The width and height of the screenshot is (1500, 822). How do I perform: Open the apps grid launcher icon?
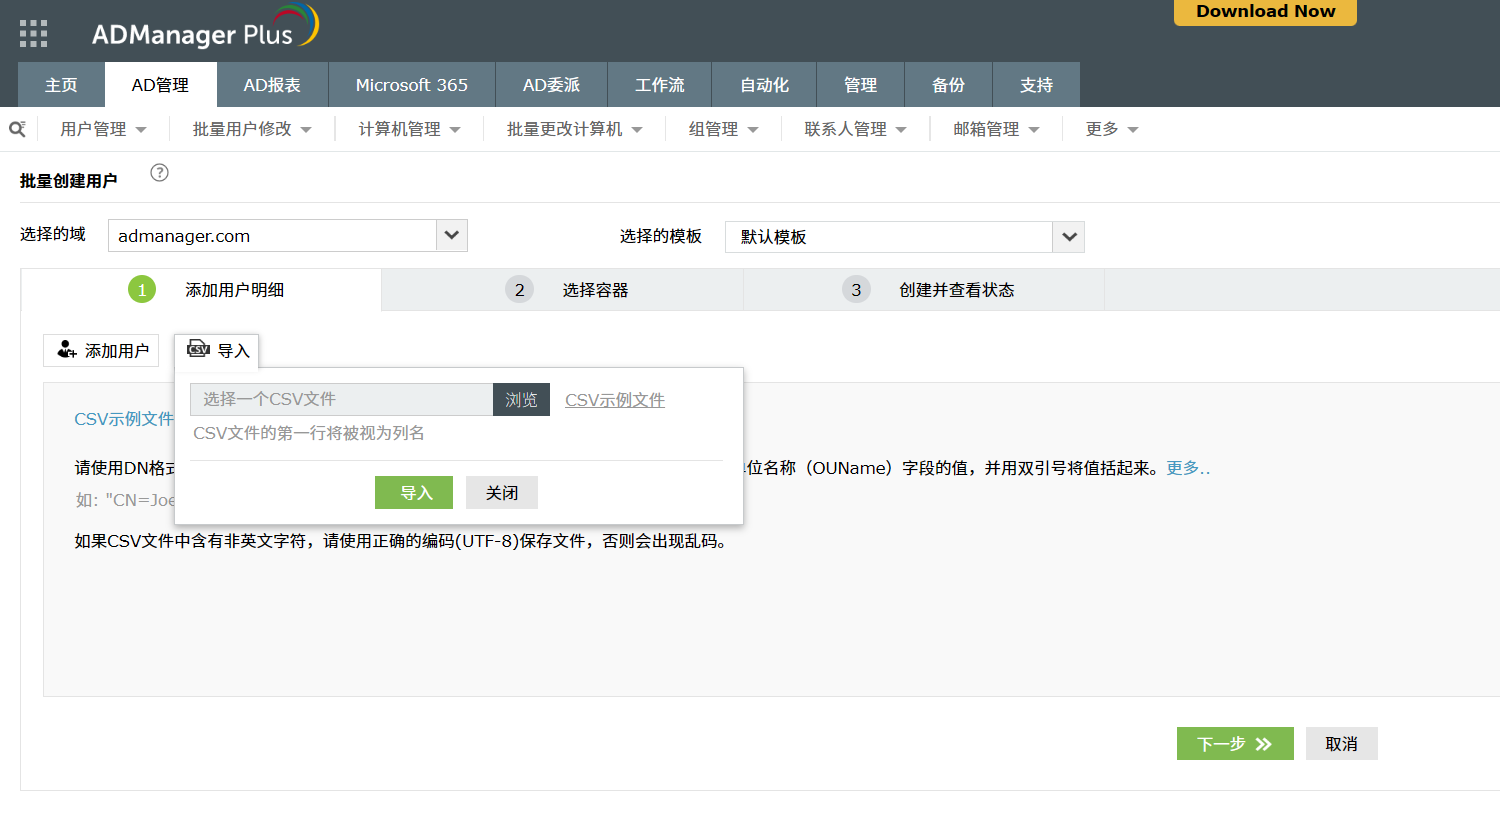(x=33, y=34)
